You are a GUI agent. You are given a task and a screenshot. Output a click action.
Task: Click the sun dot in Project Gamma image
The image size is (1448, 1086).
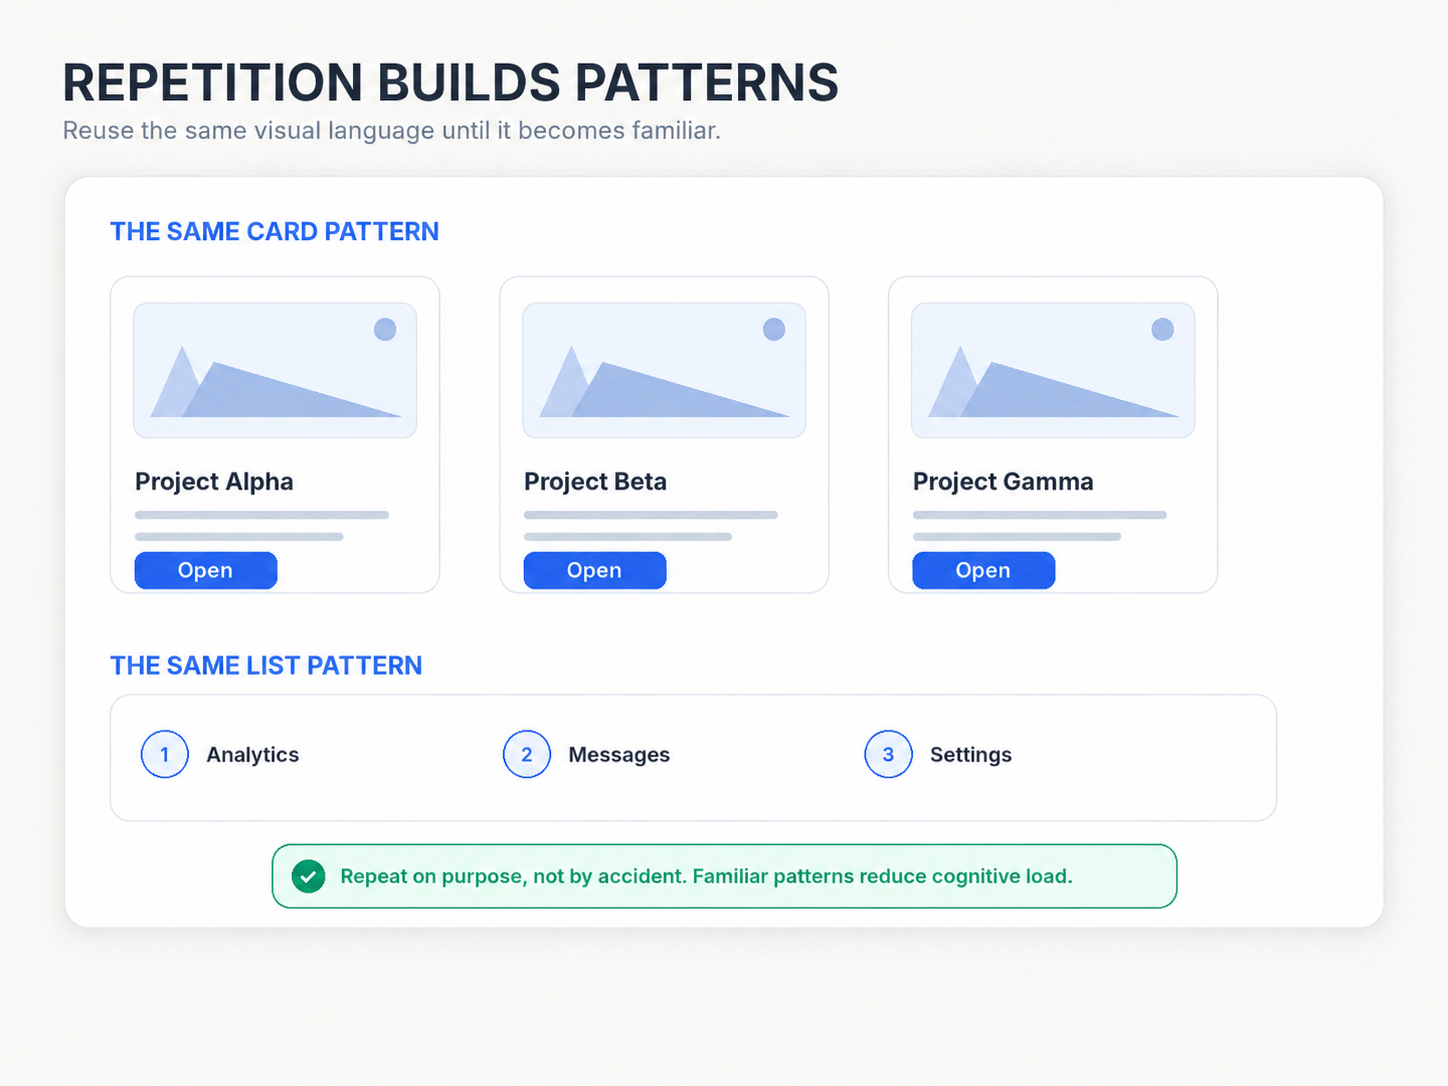1162,329
